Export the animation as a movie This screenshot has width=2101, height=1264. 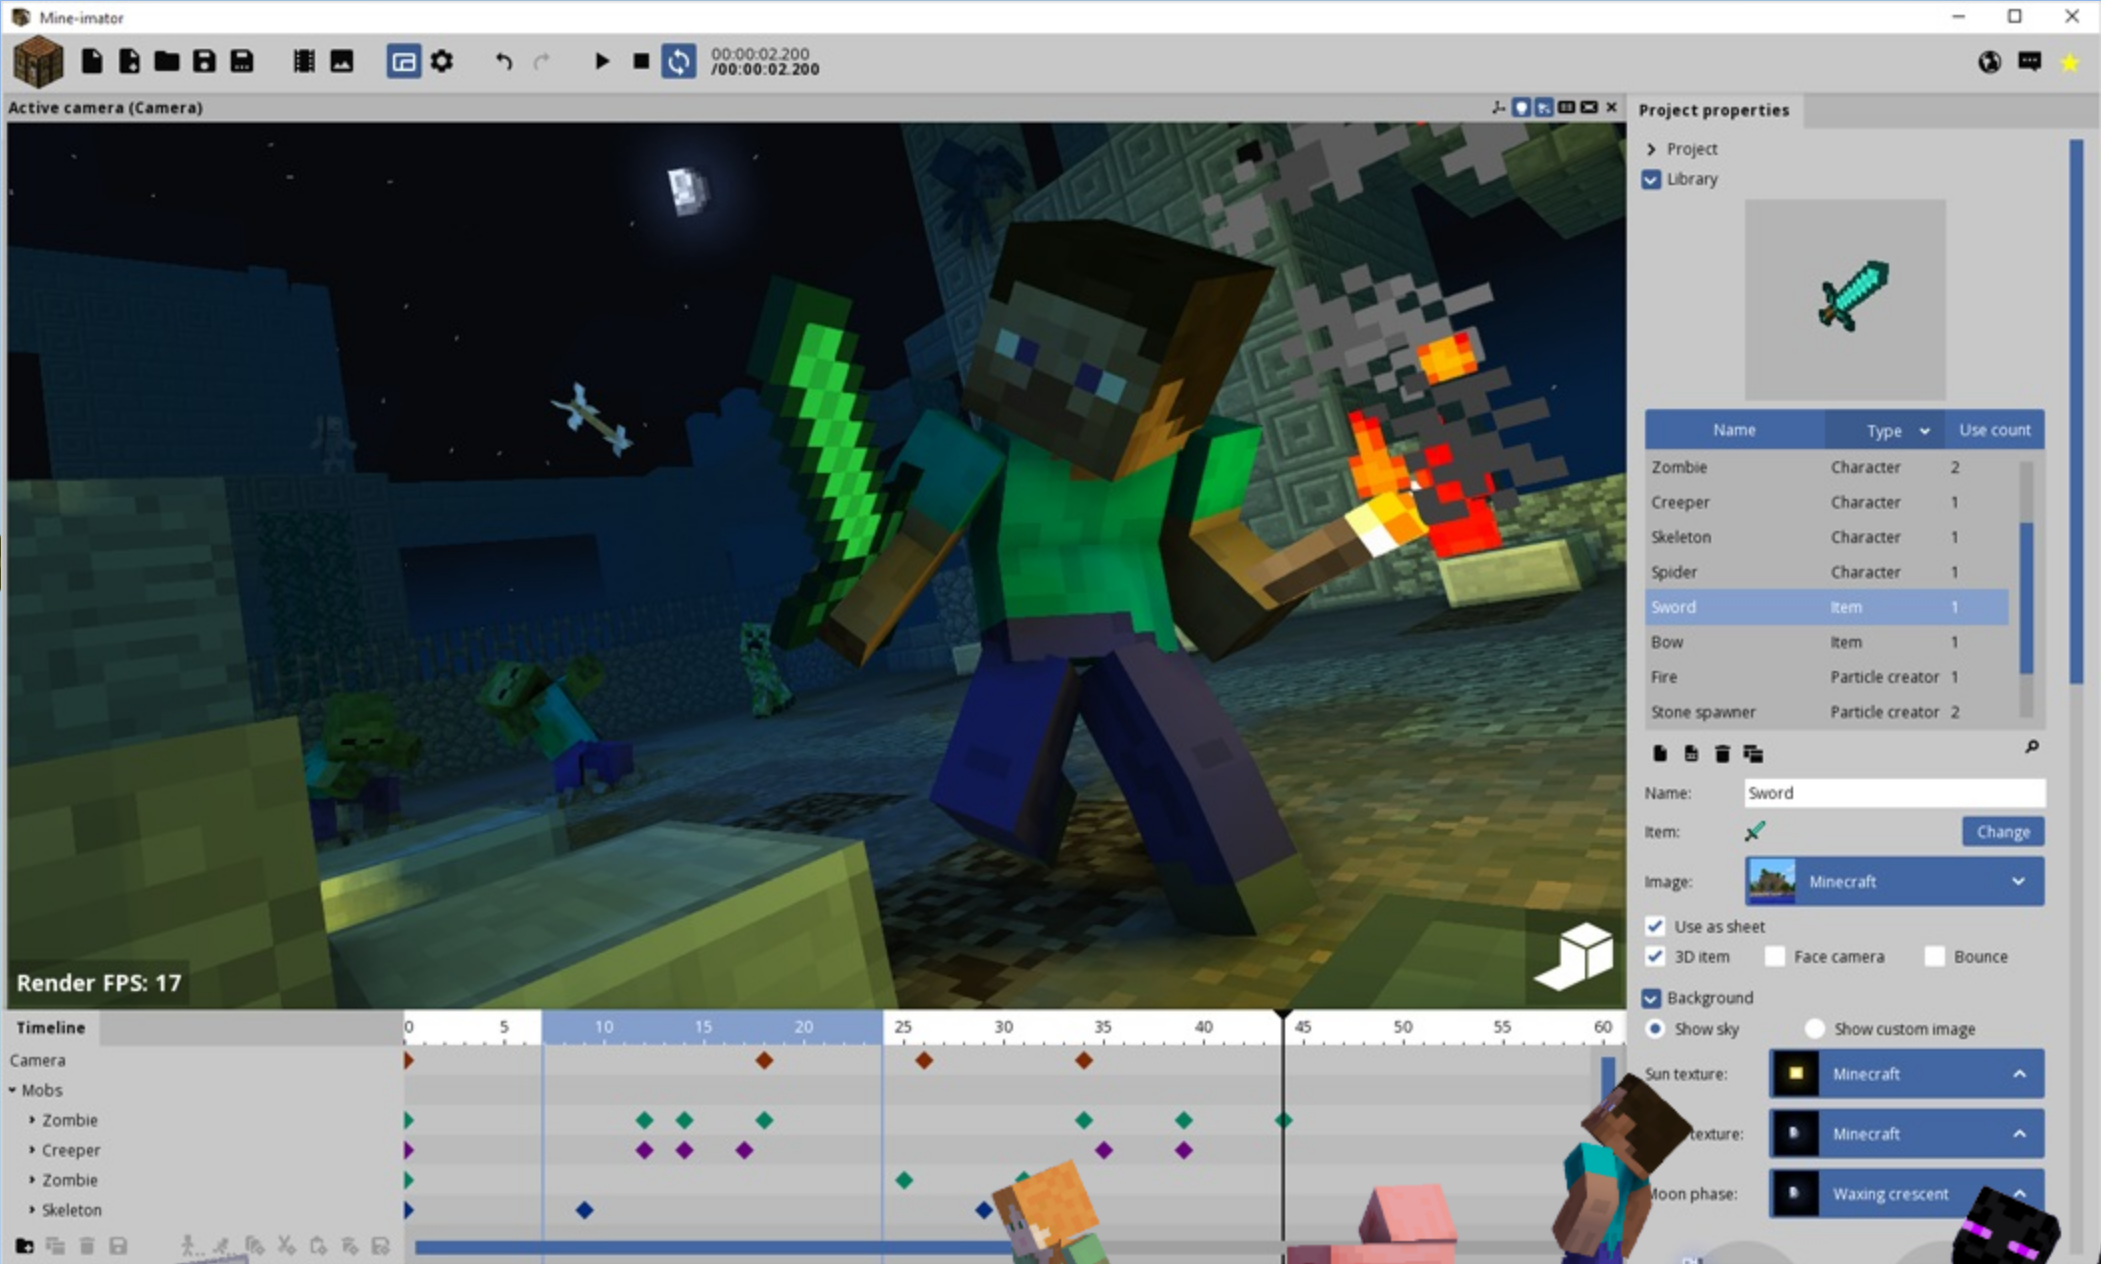[304, 62]
